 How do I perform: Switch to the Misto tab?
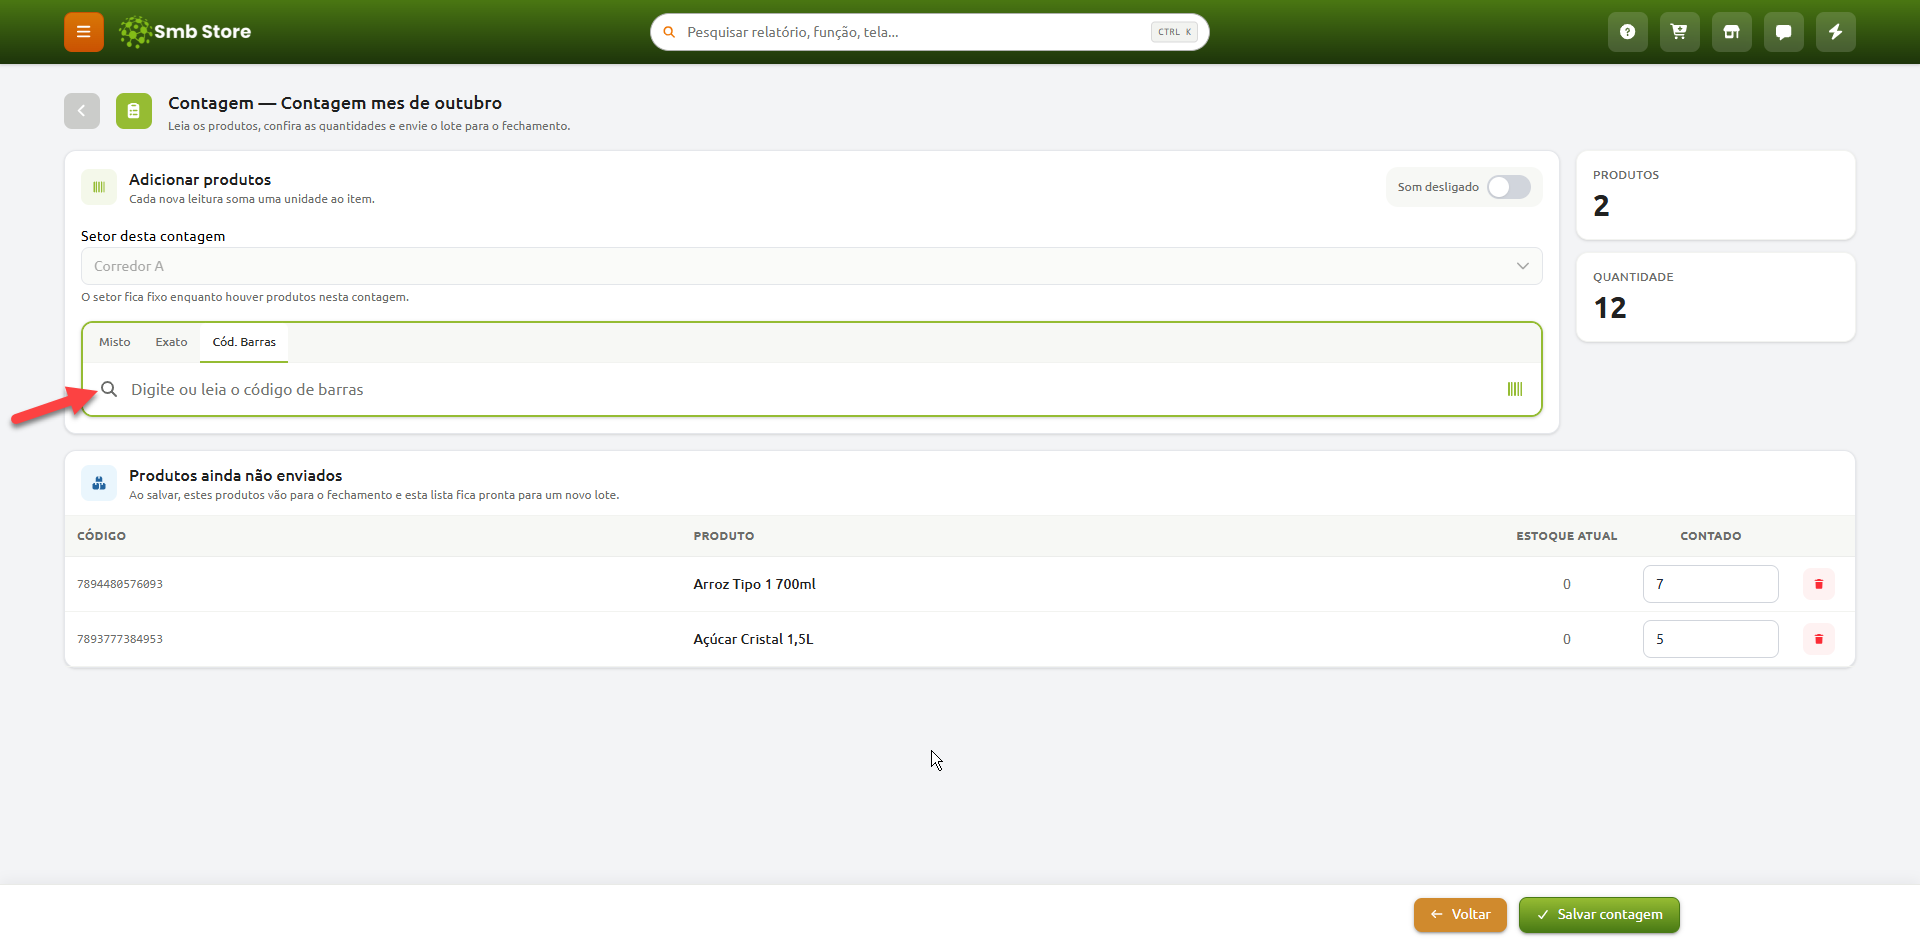coord(115,342)
